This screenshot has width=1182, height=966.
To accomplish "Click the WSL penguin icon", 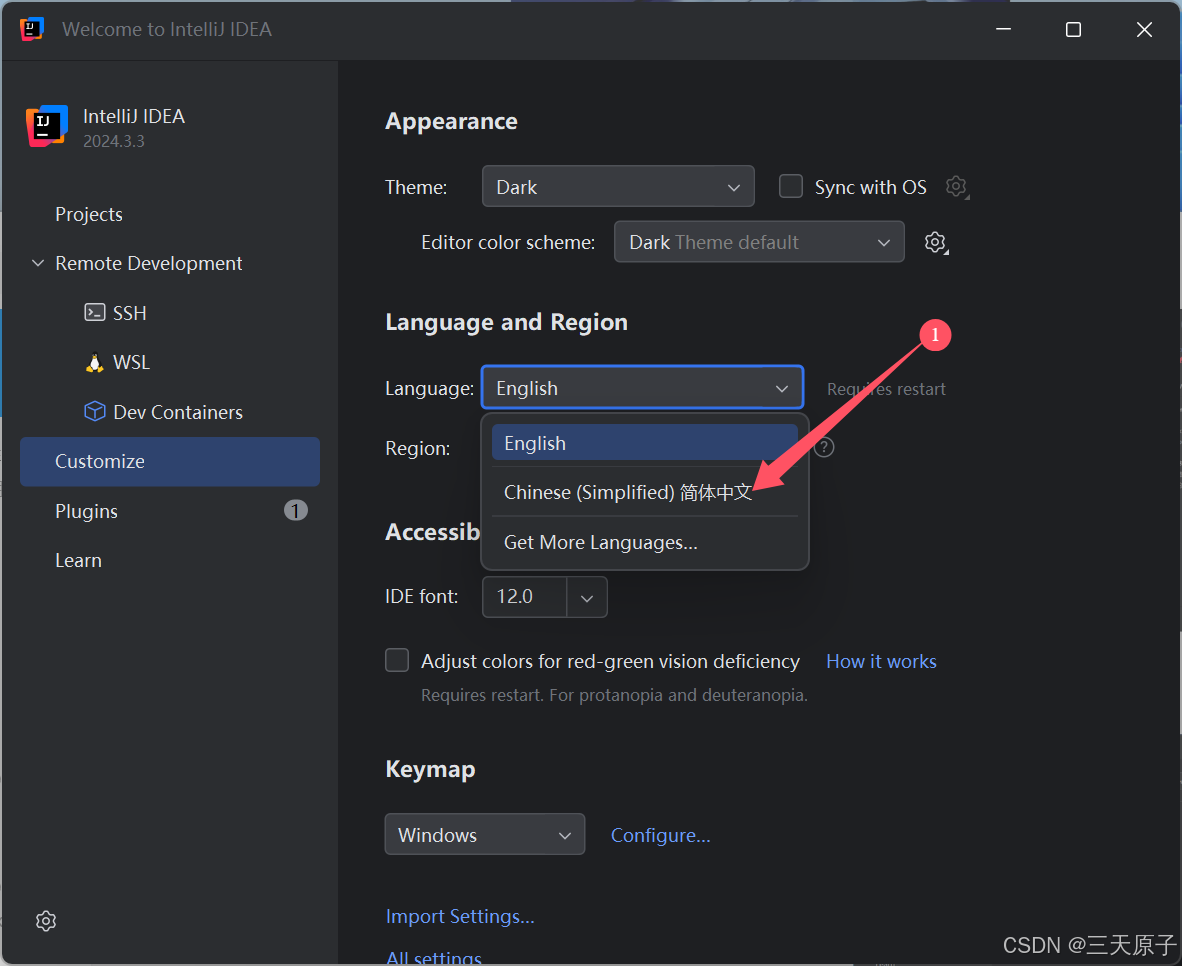I will tap(94, 363).
